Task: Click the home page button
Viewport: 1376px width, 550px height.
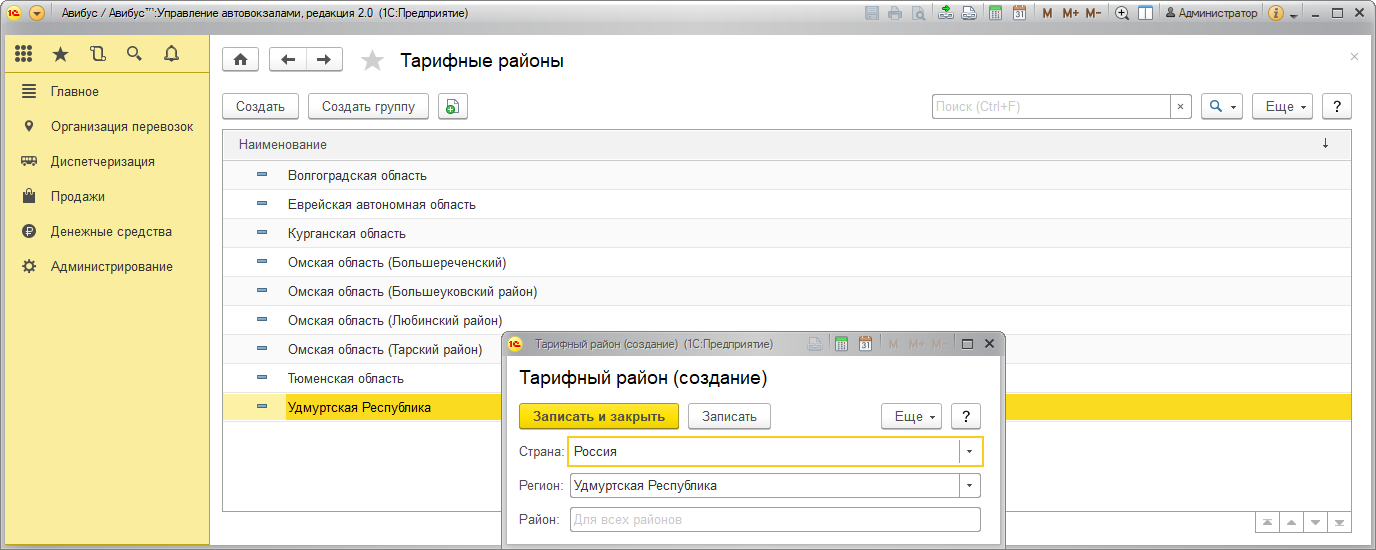Action: tap(240, 60)
